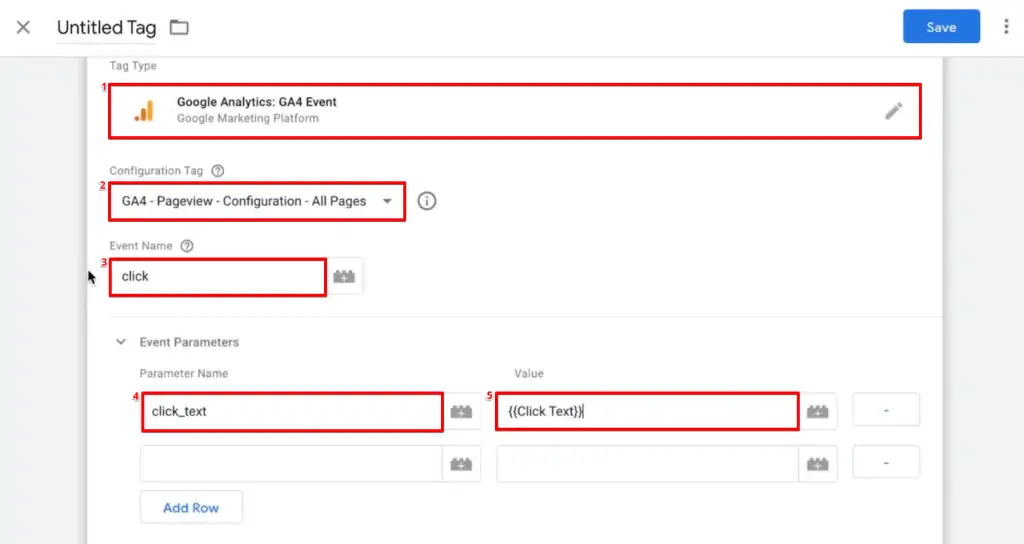Image resolution: width=1024 pixels, height=544 pixels.
Task: Open the three-dot more options menu
Action: [1006, 27]
